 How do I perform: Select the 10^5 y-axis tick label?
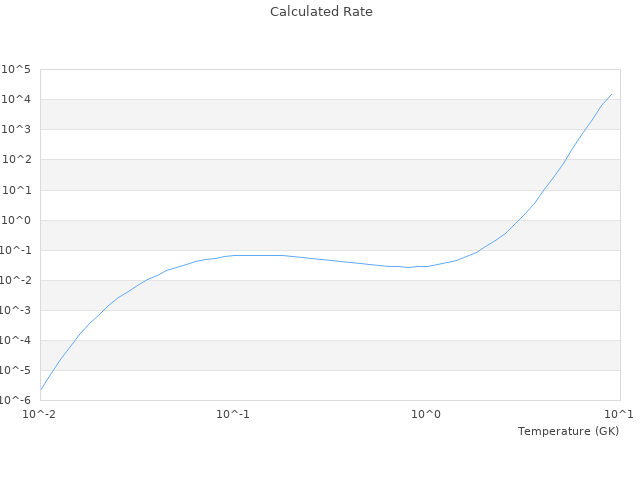[16, 69]
